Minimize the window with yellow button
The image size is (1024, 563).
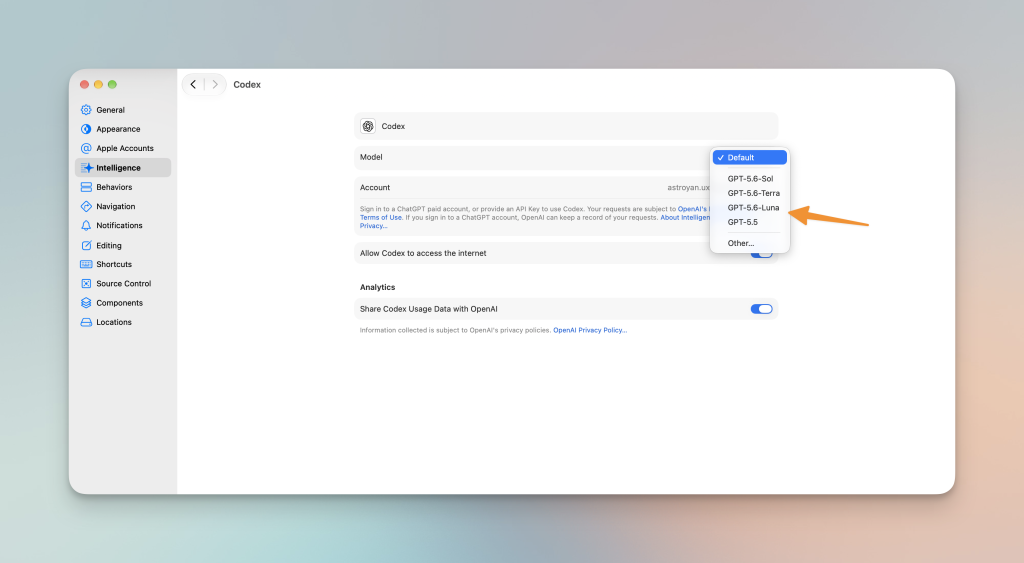98,84
